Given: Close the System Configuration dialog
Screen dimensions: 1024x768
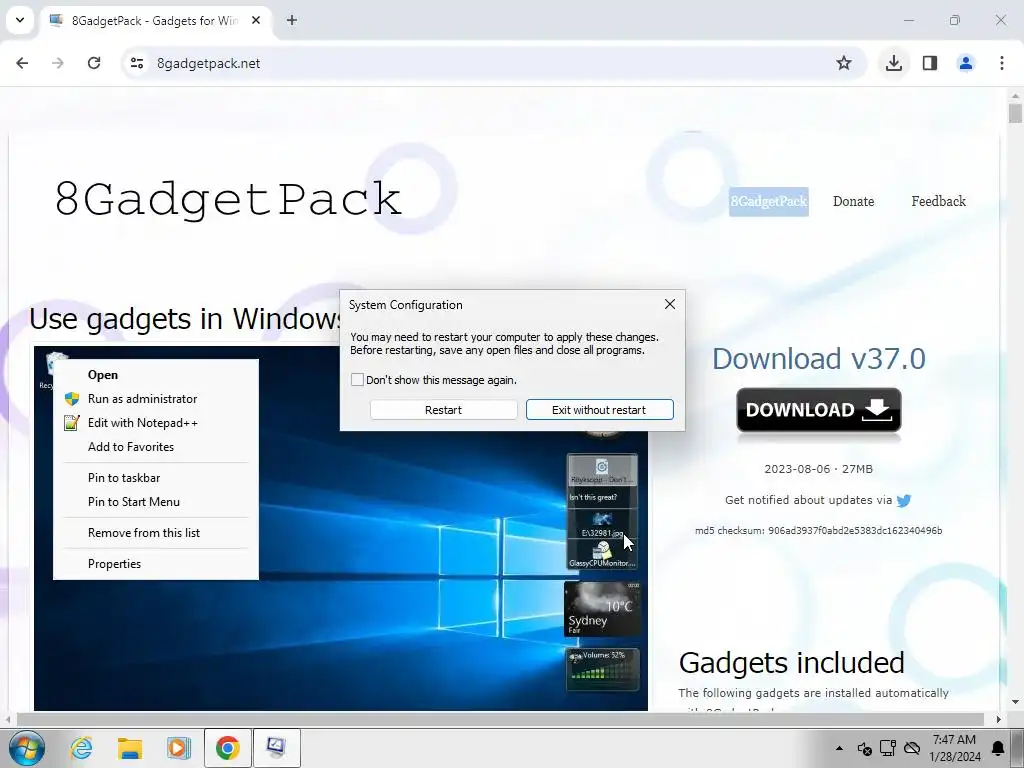Looking at the screenshot, I should click(669, 304).
